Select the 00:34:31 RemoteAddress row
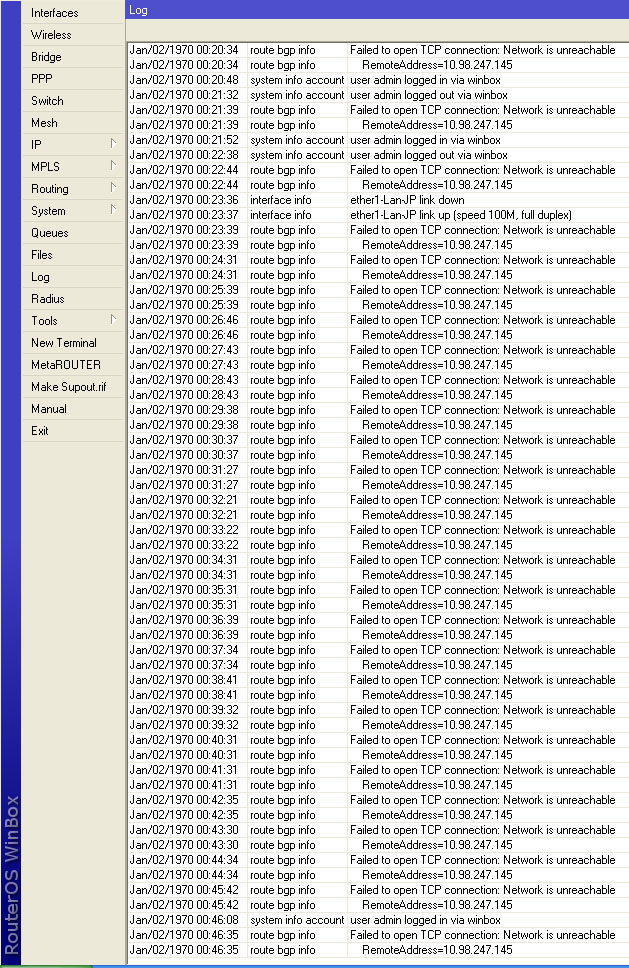Viewport: 629px width, 968px height. point(378,575)
